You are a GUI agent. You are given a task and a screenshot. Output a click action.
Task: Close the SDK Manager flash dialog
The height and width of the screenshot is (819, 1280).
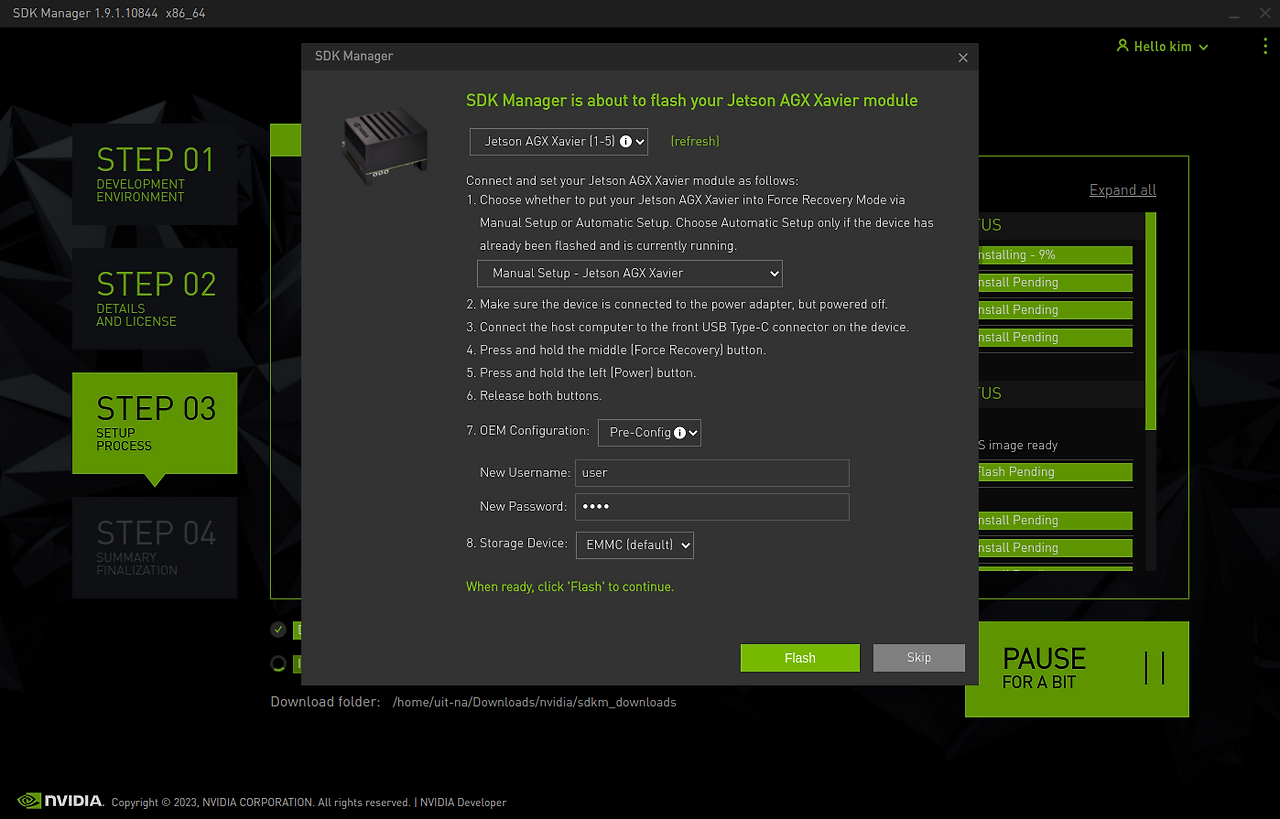[x=963, y=58]
